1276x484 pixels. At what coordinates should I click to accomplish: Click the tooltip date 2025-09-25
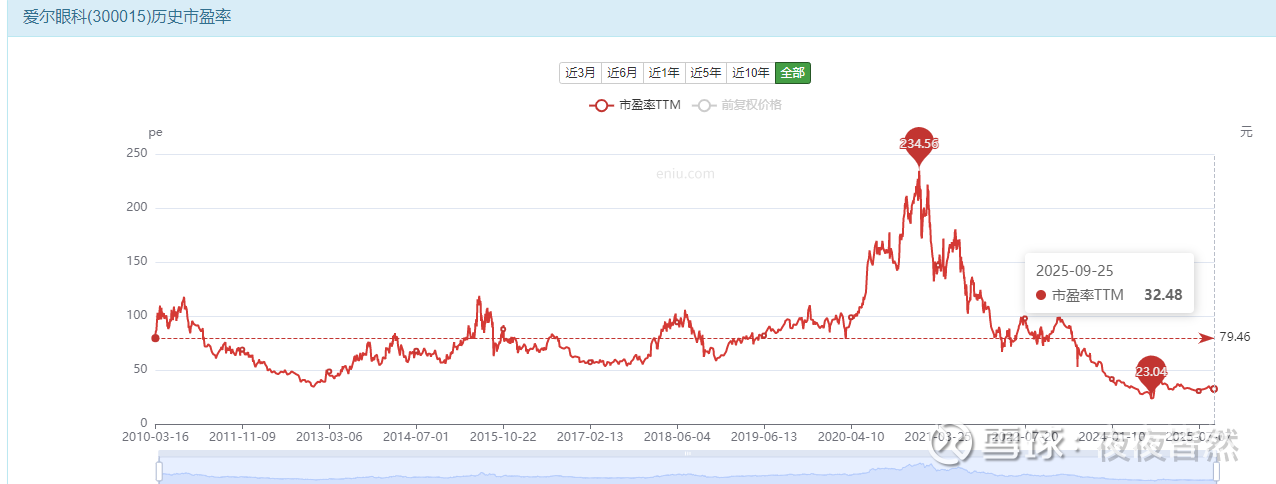click(1075, 271)
